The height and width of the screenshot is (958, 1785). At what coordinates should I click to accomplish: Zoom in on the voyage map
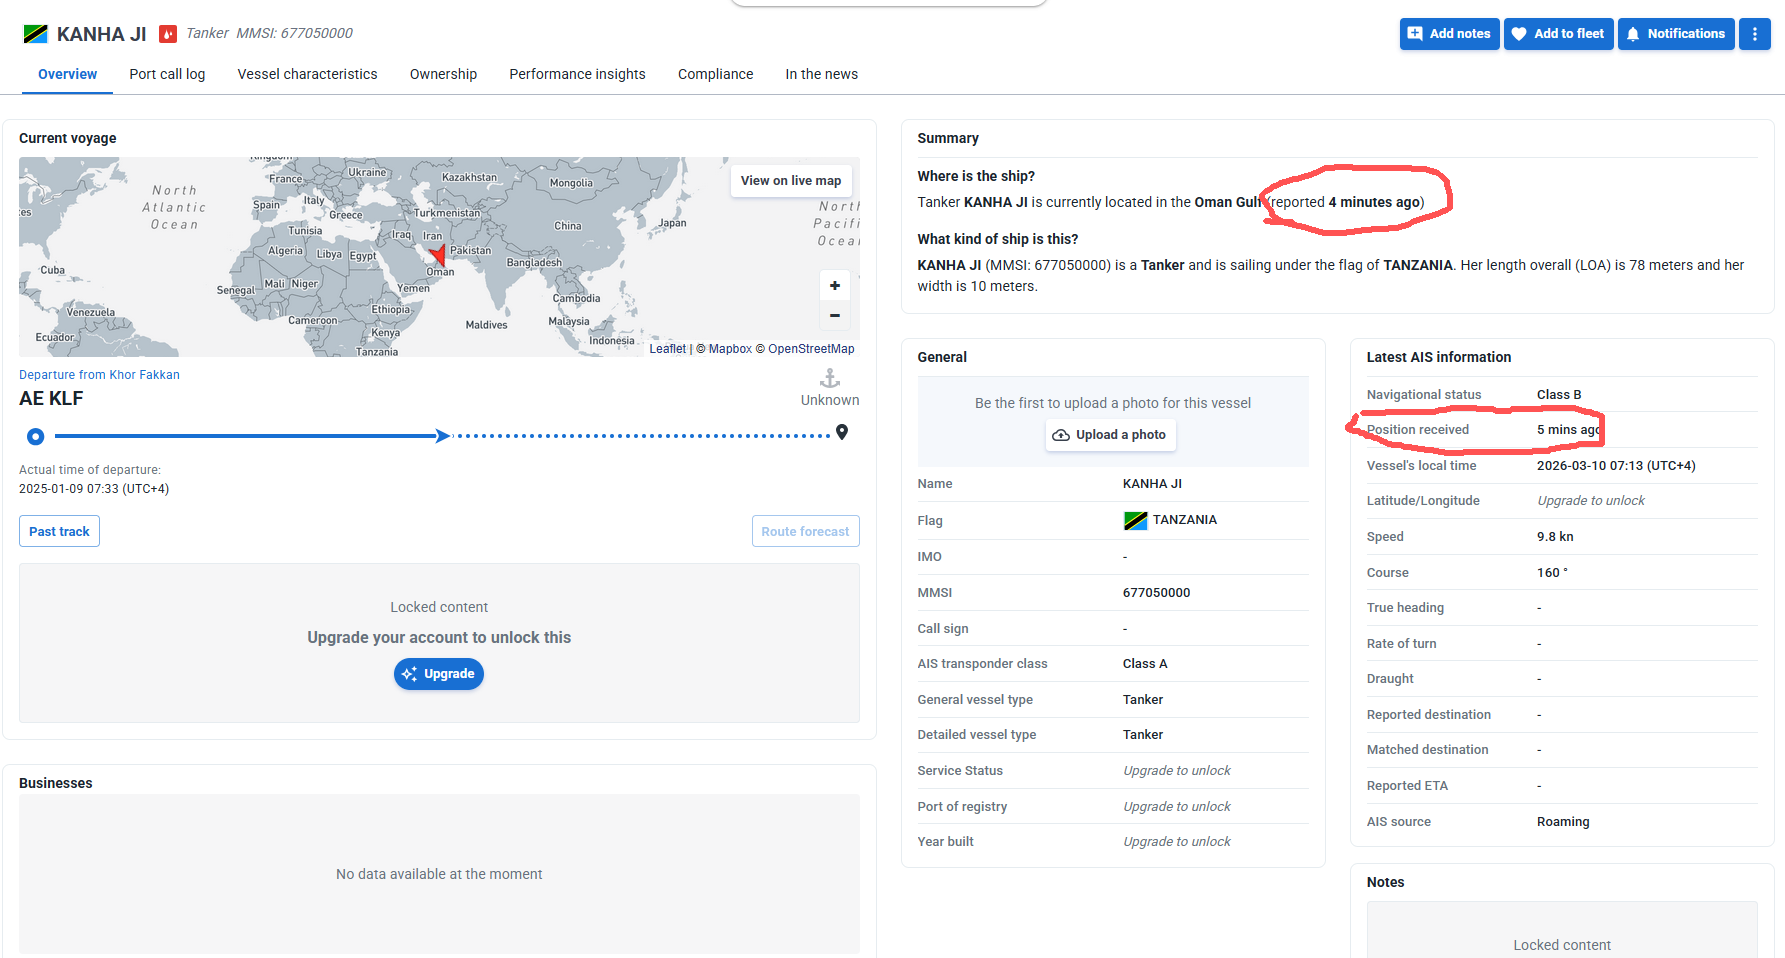click(x=834, y=286)
